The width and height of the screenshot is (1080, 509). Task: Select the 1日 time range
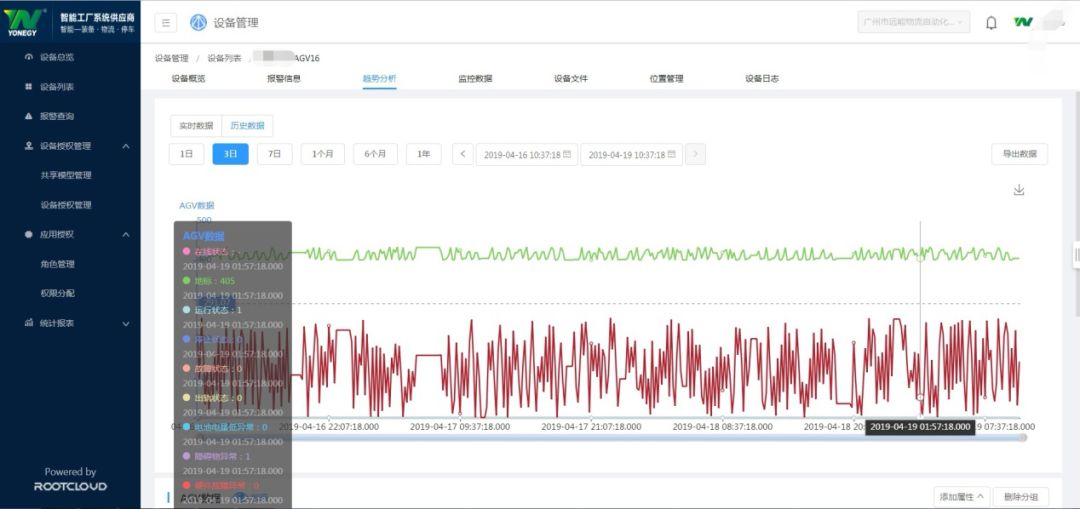[x=186, y=154]
